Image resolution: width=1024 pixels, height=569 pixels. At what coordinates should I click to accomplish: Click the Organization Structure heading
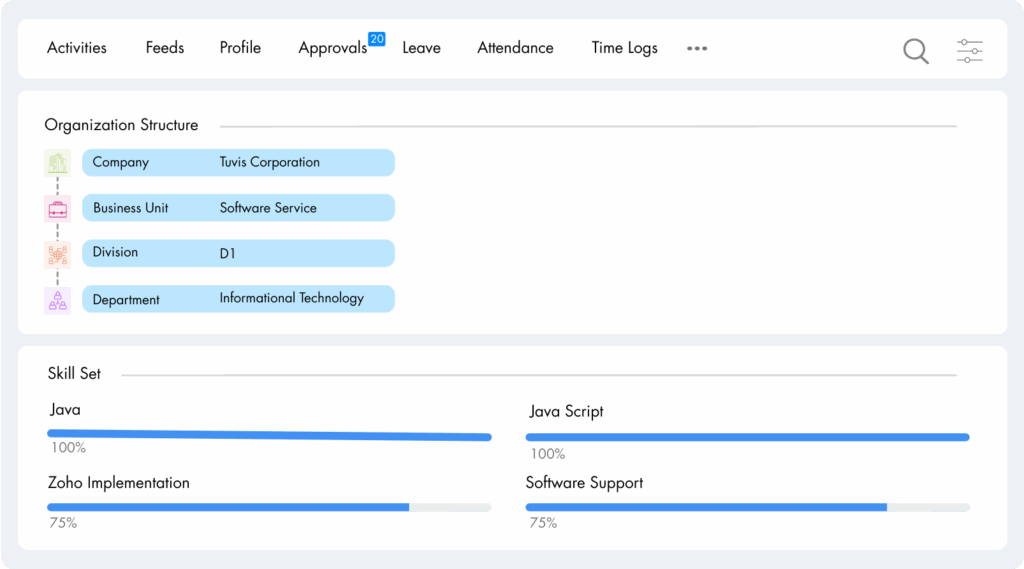click(121, 125)
